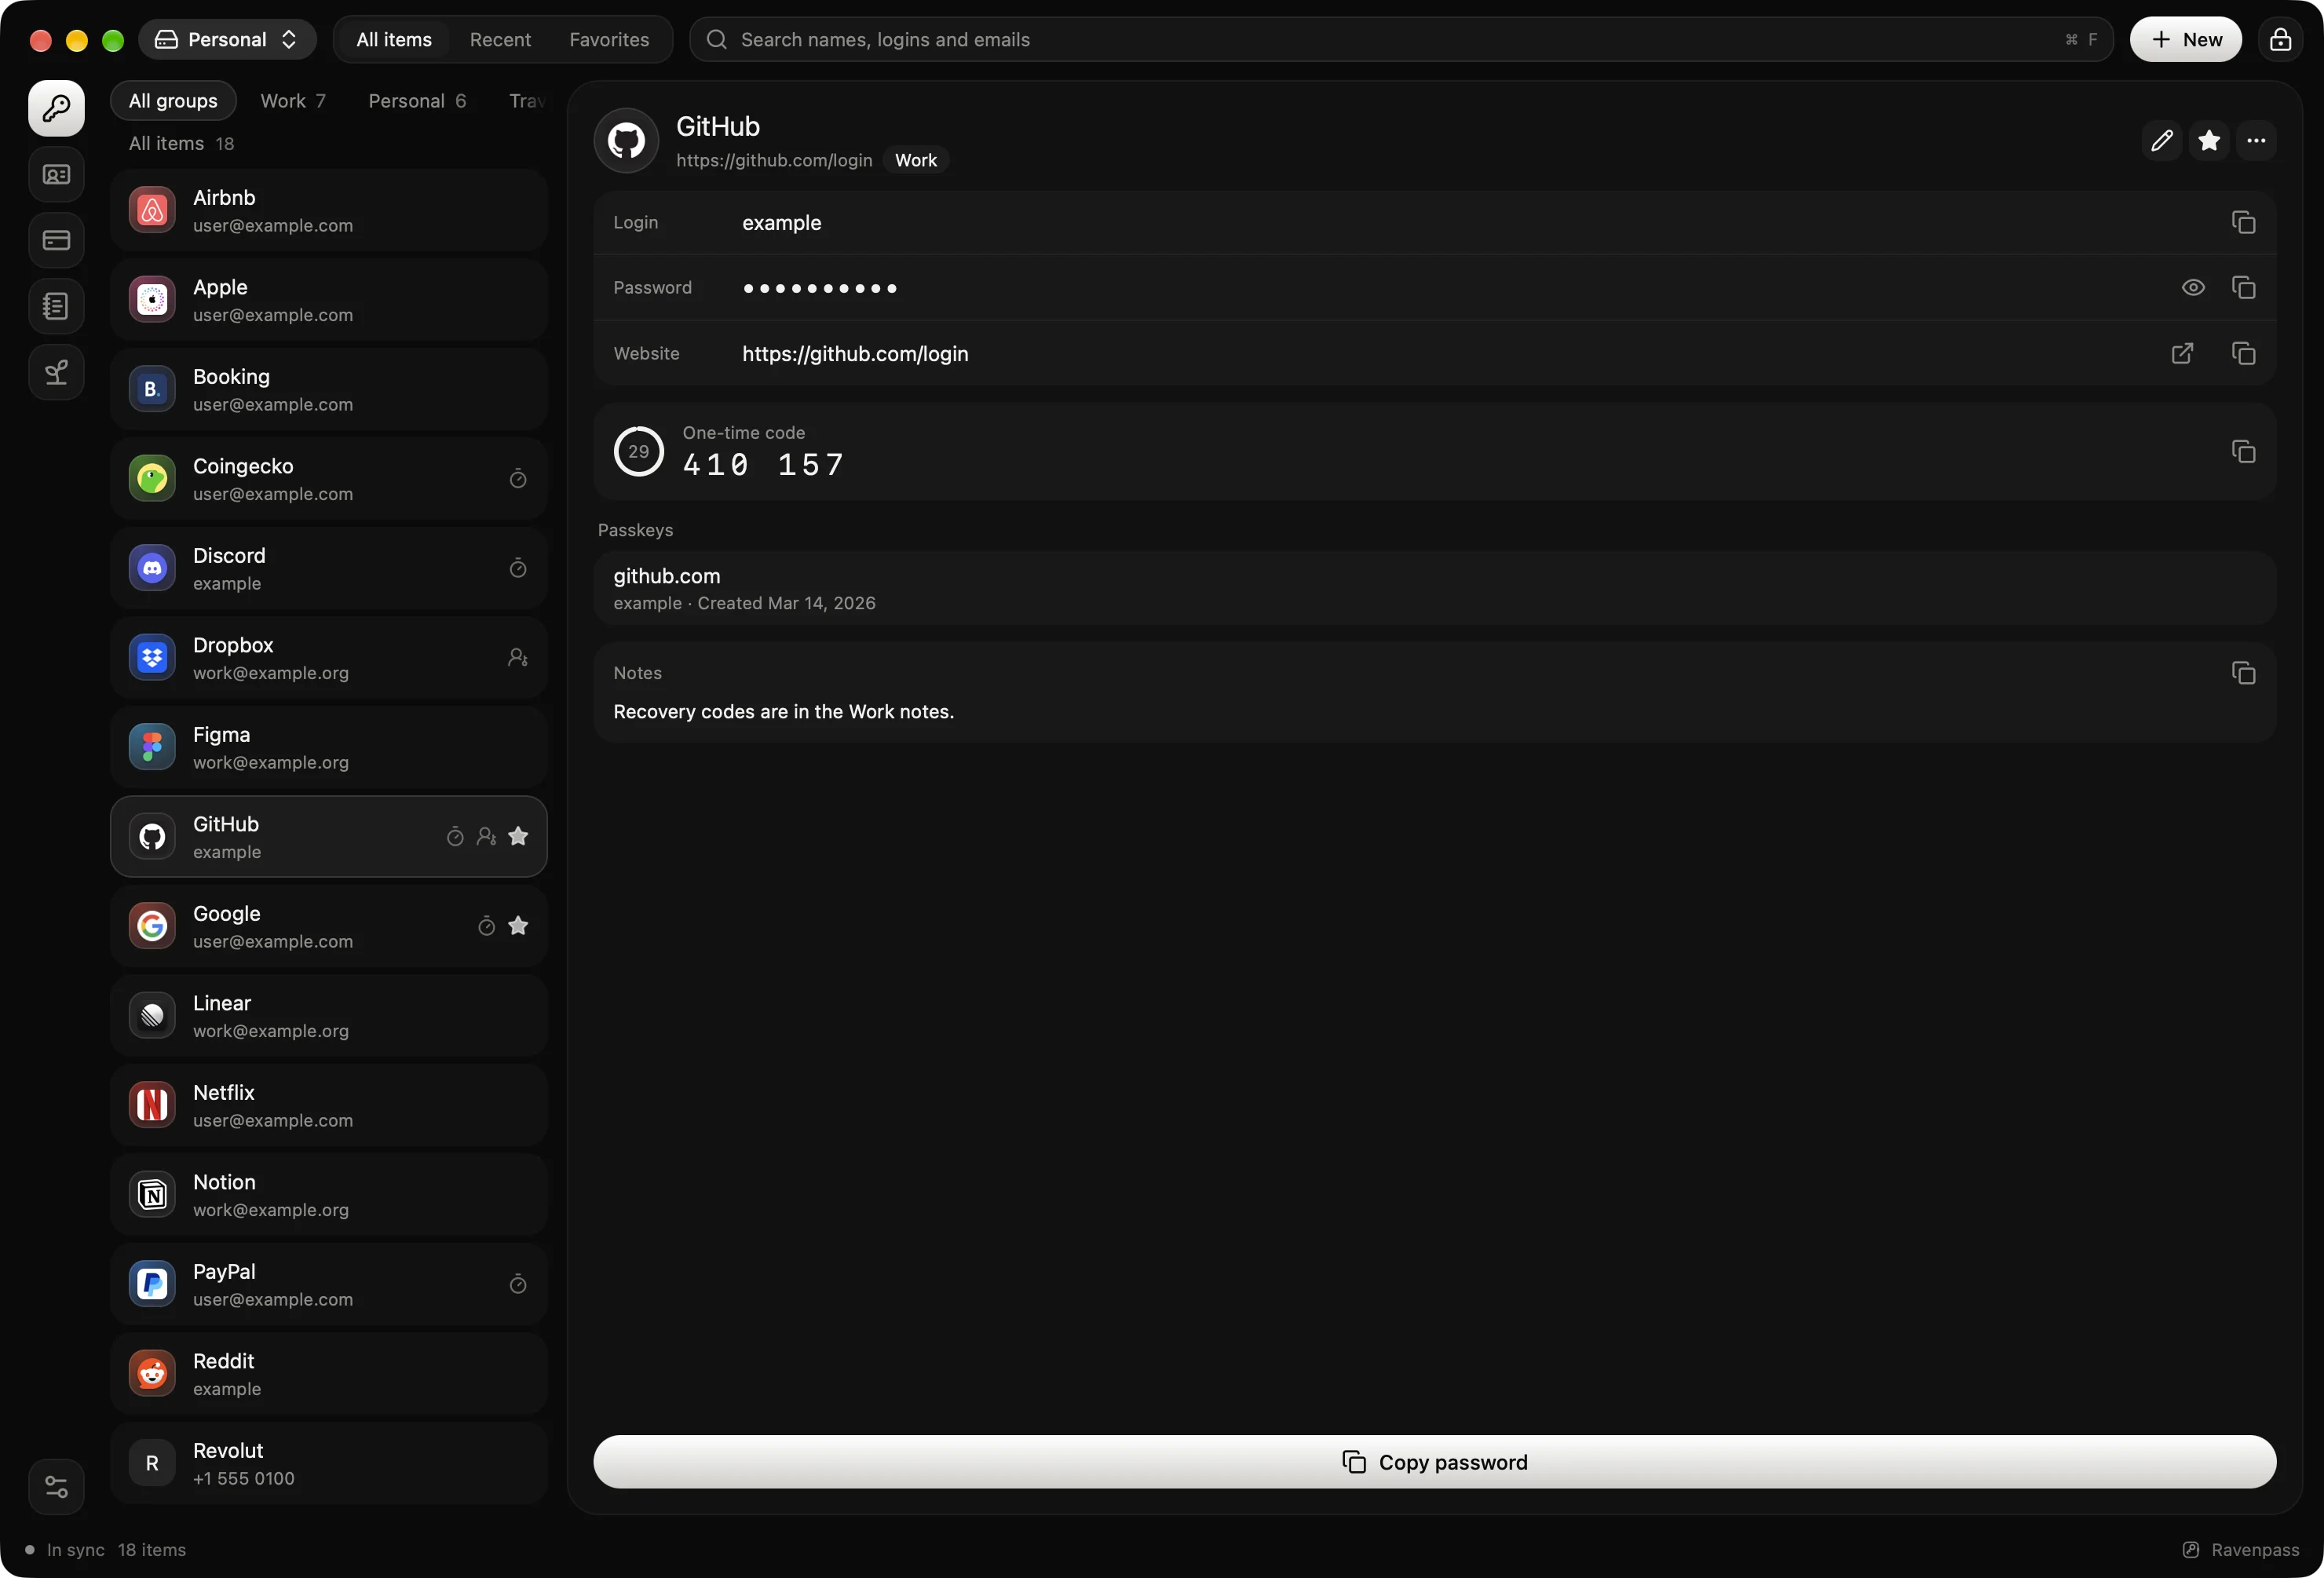Copy the one-time code
Image resolution: width=2324 pixels, height=1578 pixels.
(2243, 451)
